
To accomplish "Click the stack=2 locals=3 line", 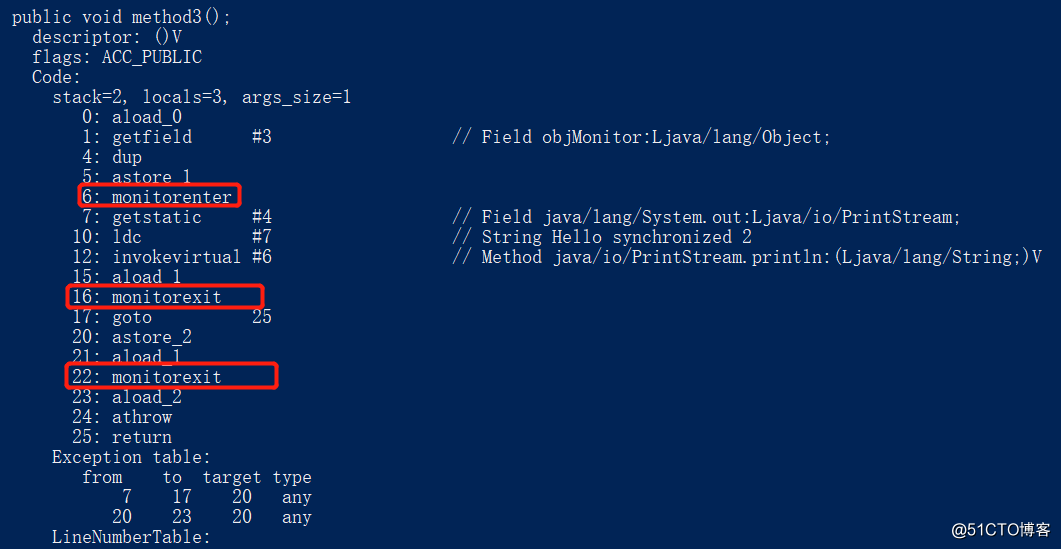I will pyautogui.click(x=202, y=97).
